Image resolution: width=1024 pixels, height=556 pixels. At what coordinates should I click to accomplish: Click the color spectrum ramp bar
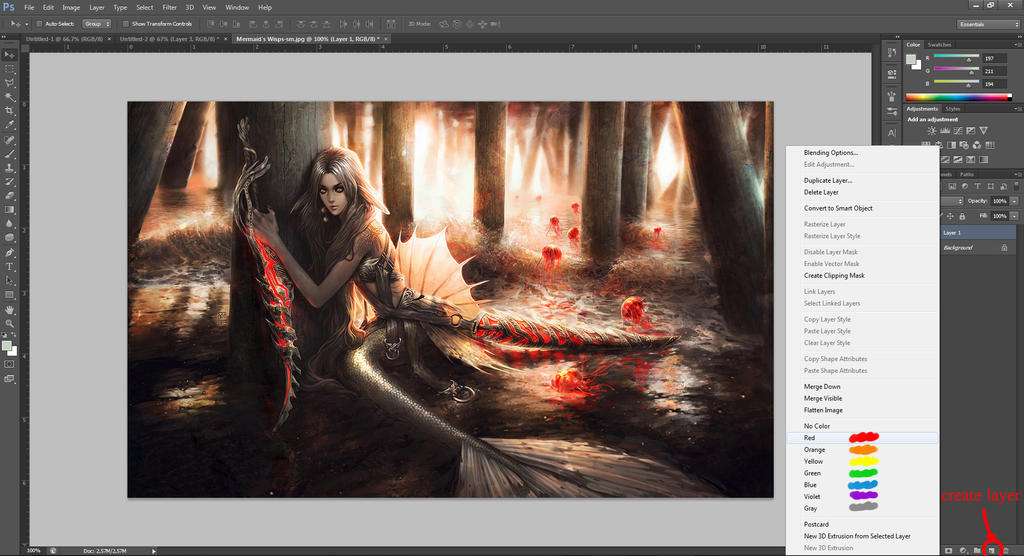958,97
